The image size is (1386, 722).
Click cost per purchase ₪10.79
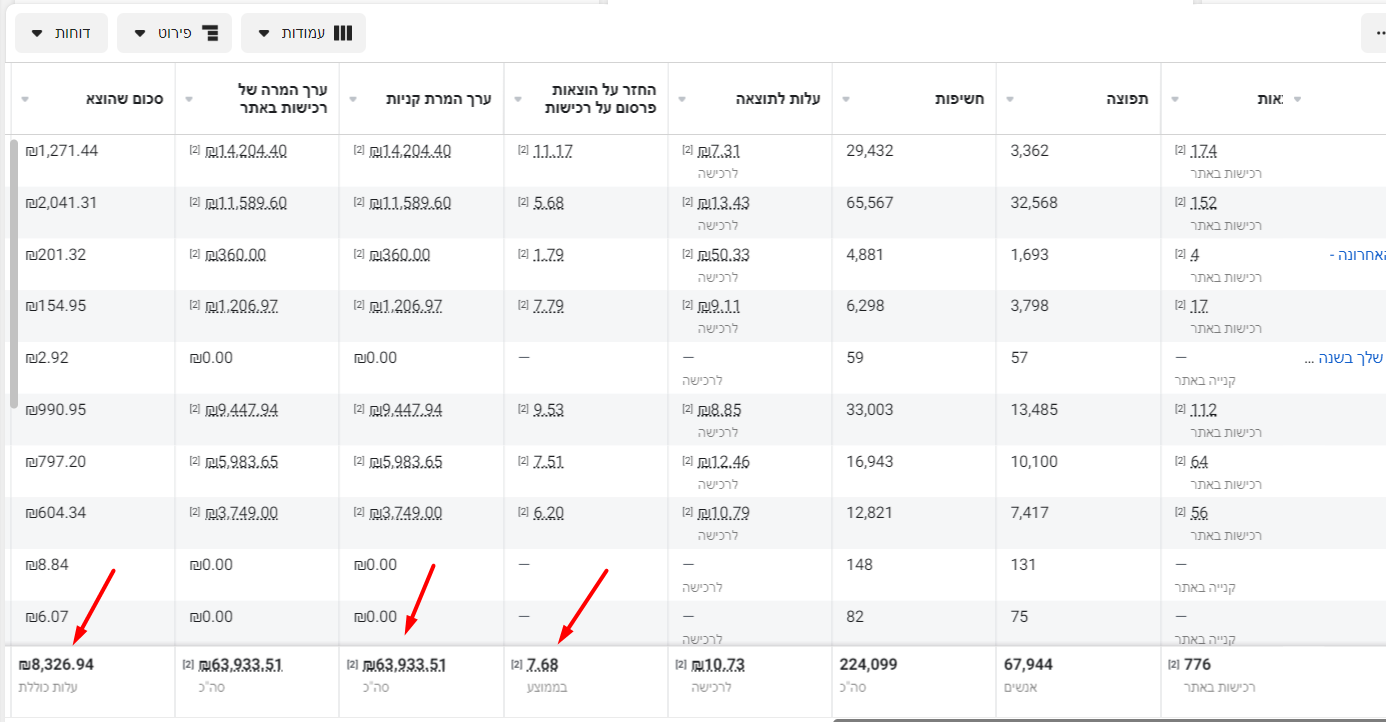(724, 512)
